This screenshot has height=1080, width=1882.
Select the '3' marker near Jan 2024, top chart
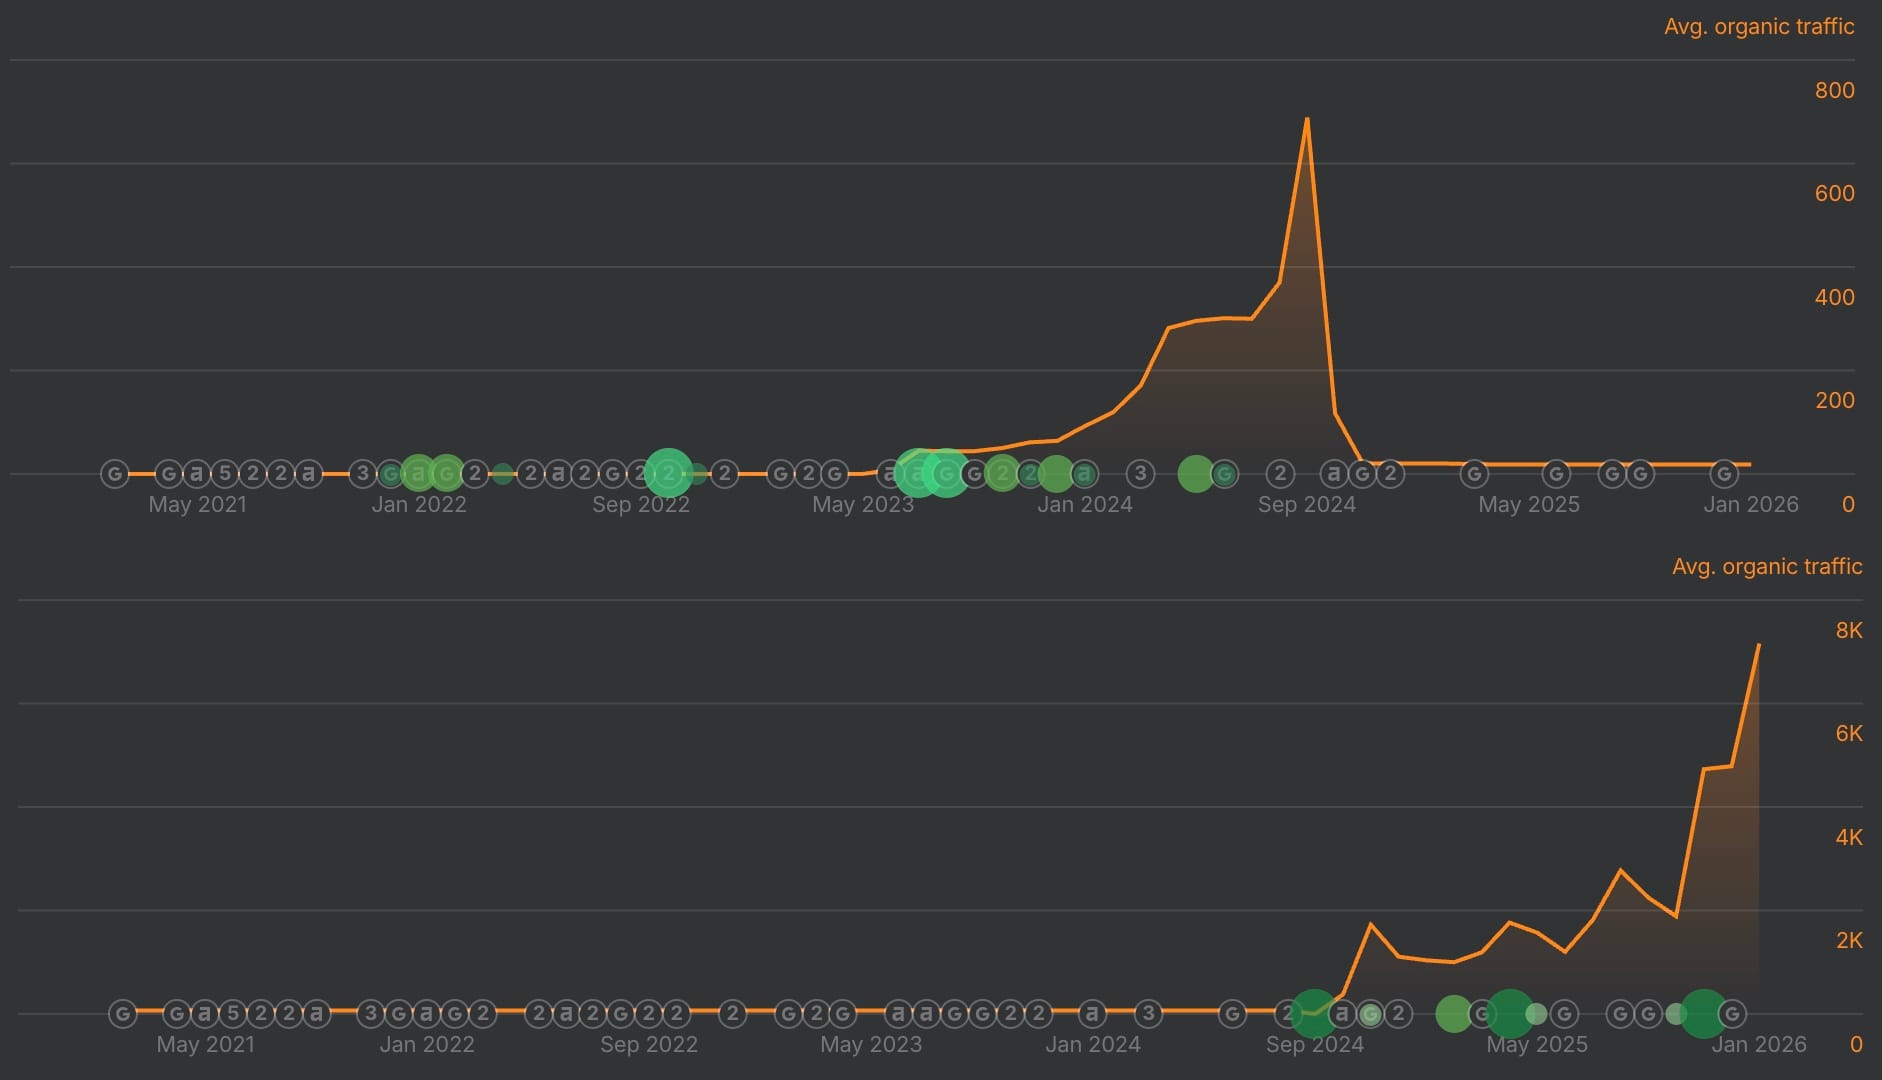[x=1140, y=473]
